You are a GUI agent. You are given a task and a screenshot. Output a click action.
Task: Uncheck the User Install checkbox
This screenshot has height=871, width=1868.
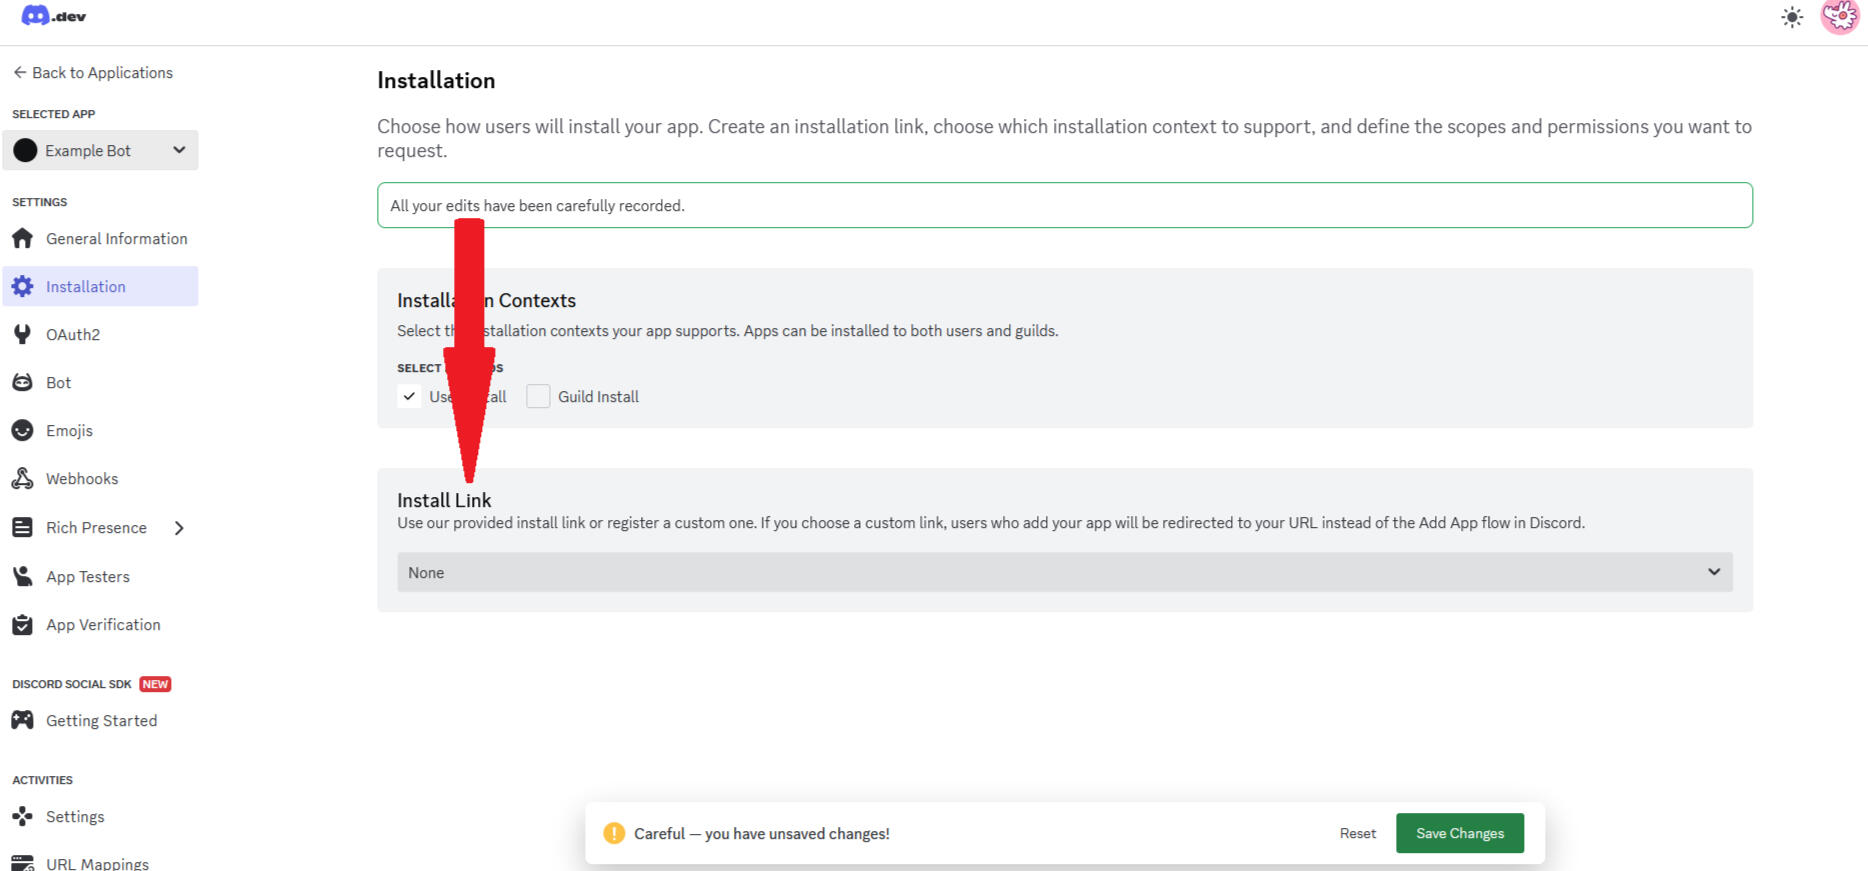tap(409, 397)
